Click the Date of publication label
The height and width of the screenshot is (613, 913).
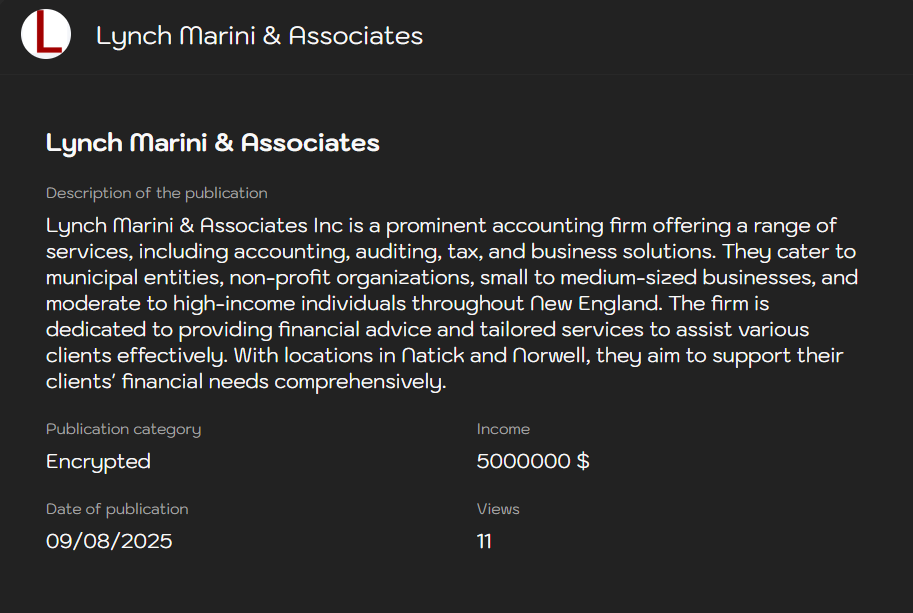click(x=117, y=509)
